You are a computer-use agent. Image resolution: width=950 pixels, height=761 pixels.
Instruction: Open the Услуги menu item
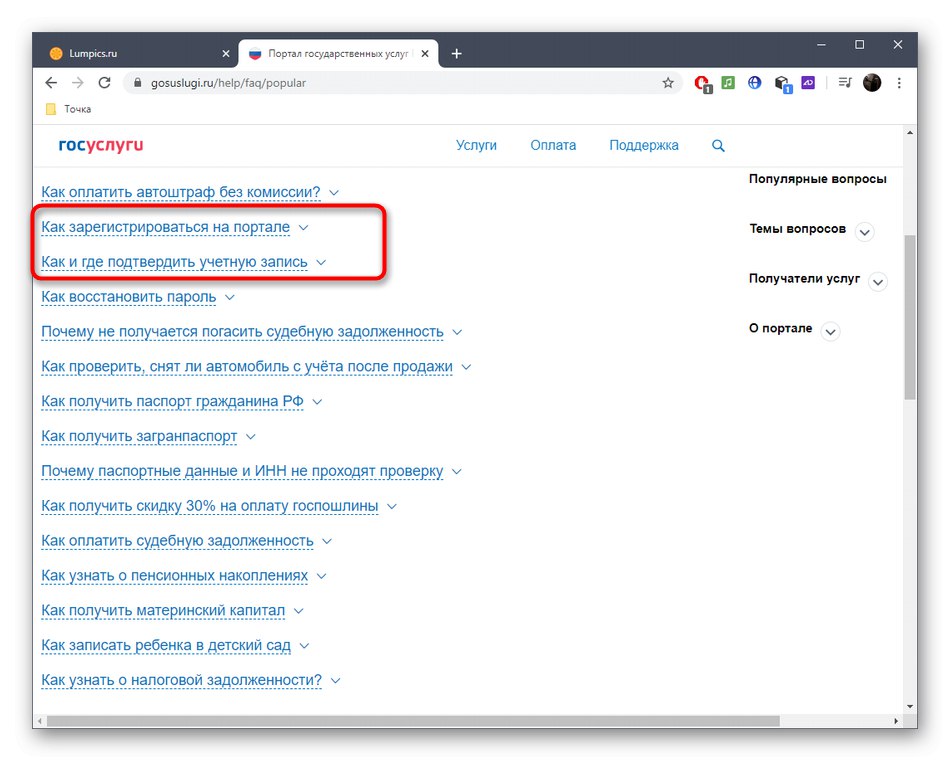tap(476, 145)
